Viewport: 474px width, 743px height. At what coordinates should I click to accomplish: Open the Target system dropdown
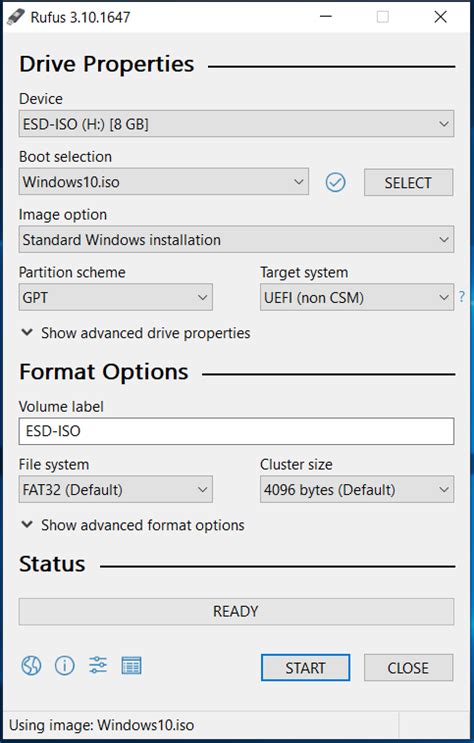coord(357,297)
